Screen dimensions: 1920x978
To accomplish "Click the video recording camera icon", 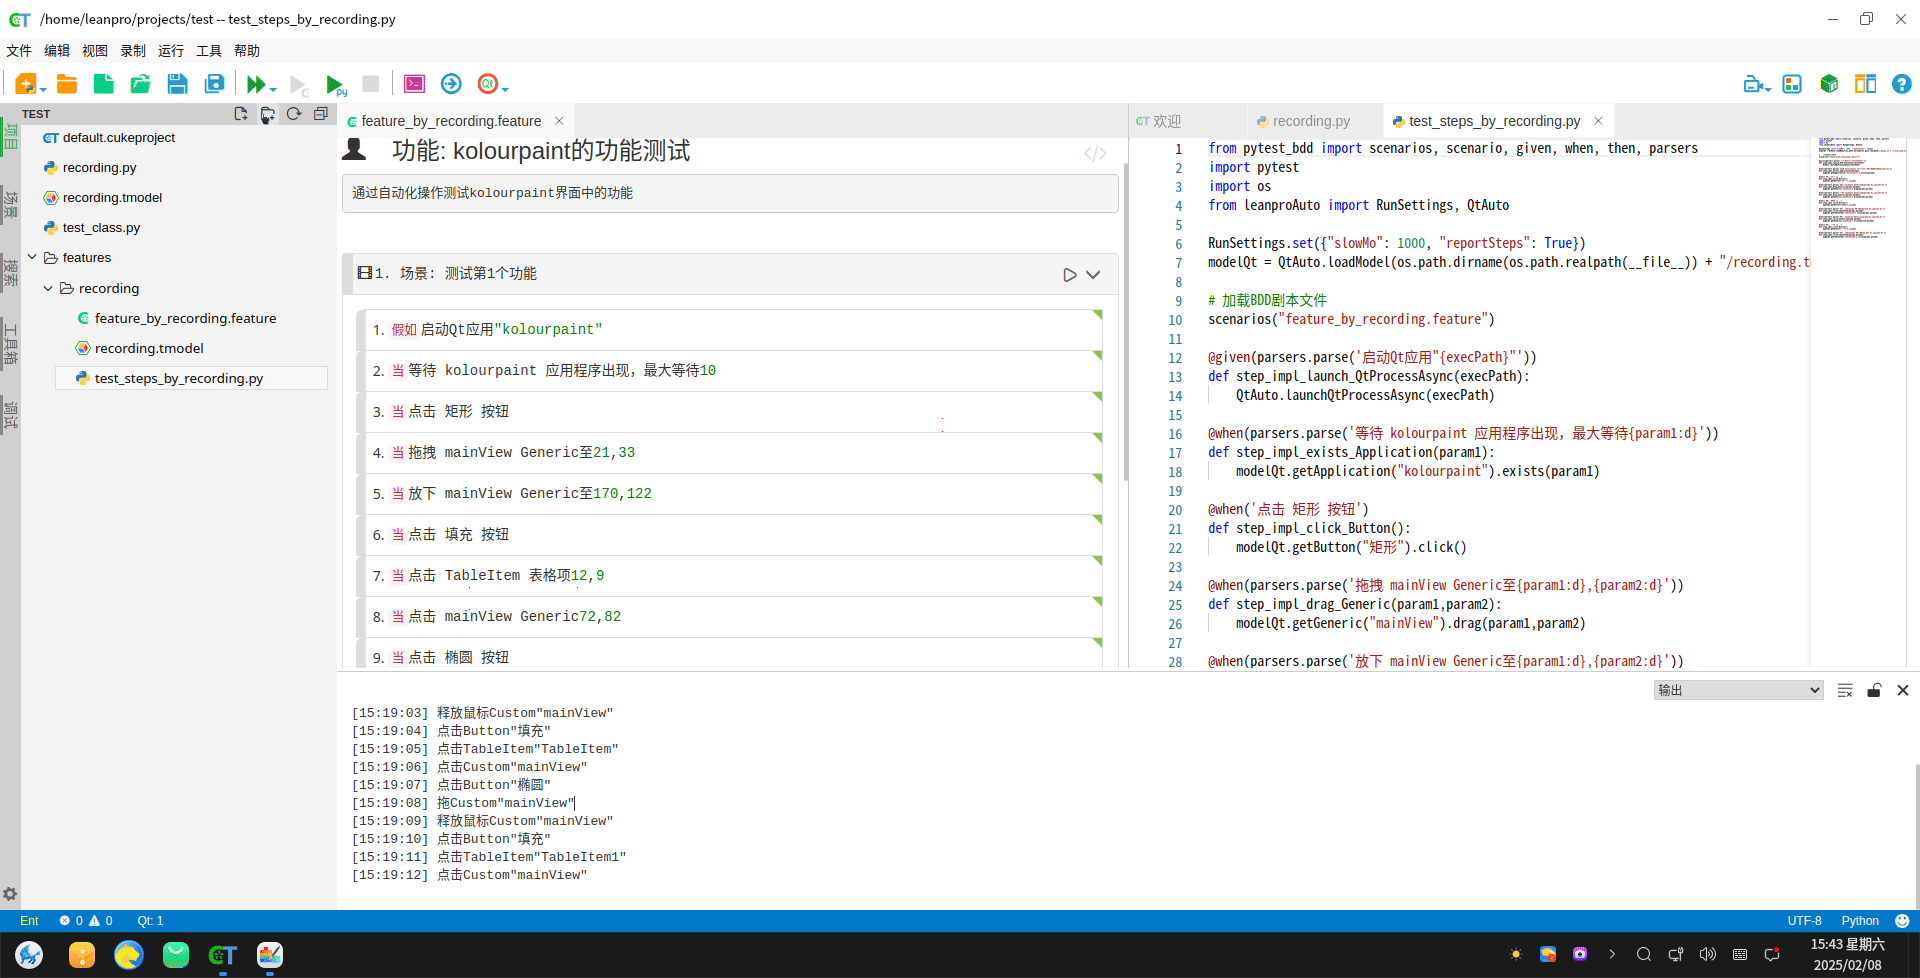I will pyautogui.click(x=1753, y=85).
